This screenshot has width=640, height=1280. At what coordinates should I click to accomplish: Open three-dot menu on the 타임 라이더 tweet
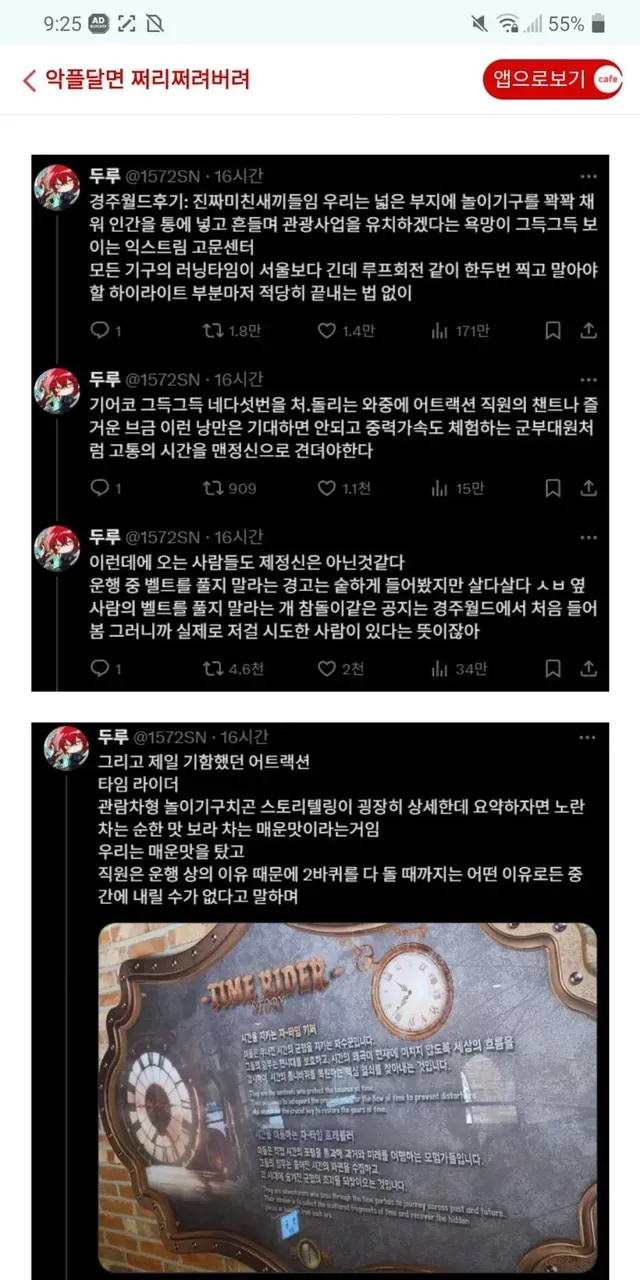589,737
